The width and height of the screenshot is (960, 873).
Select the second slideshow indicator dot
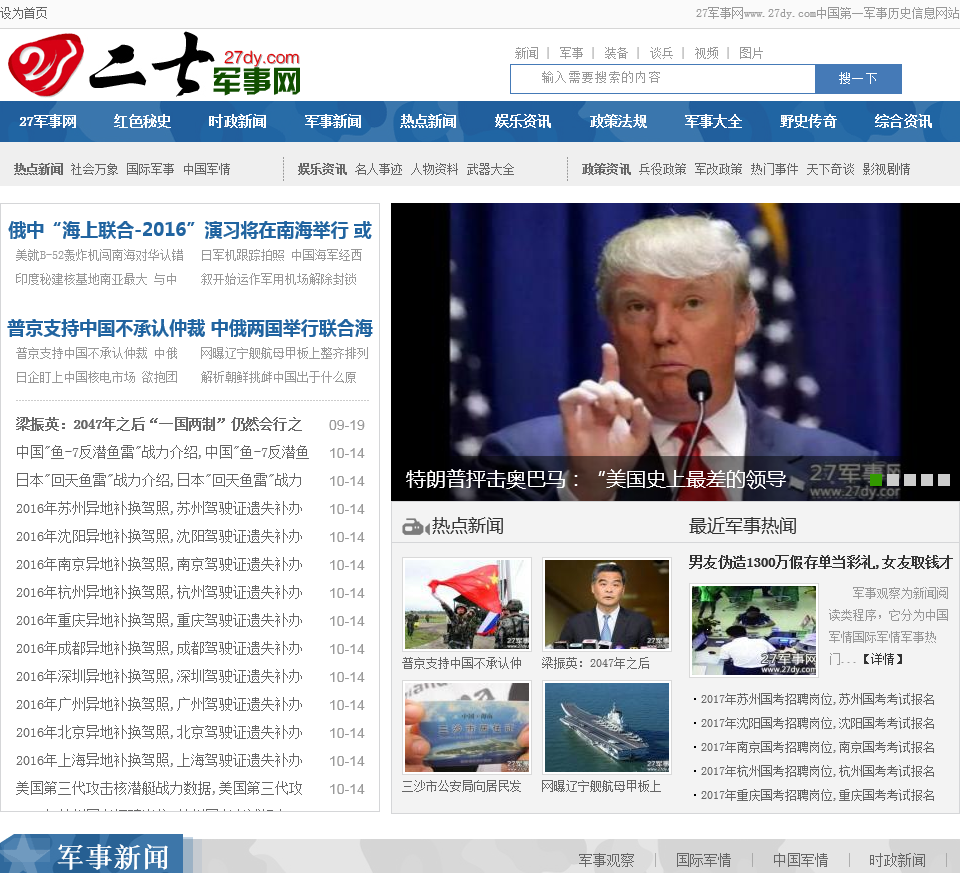click(893, 480)
